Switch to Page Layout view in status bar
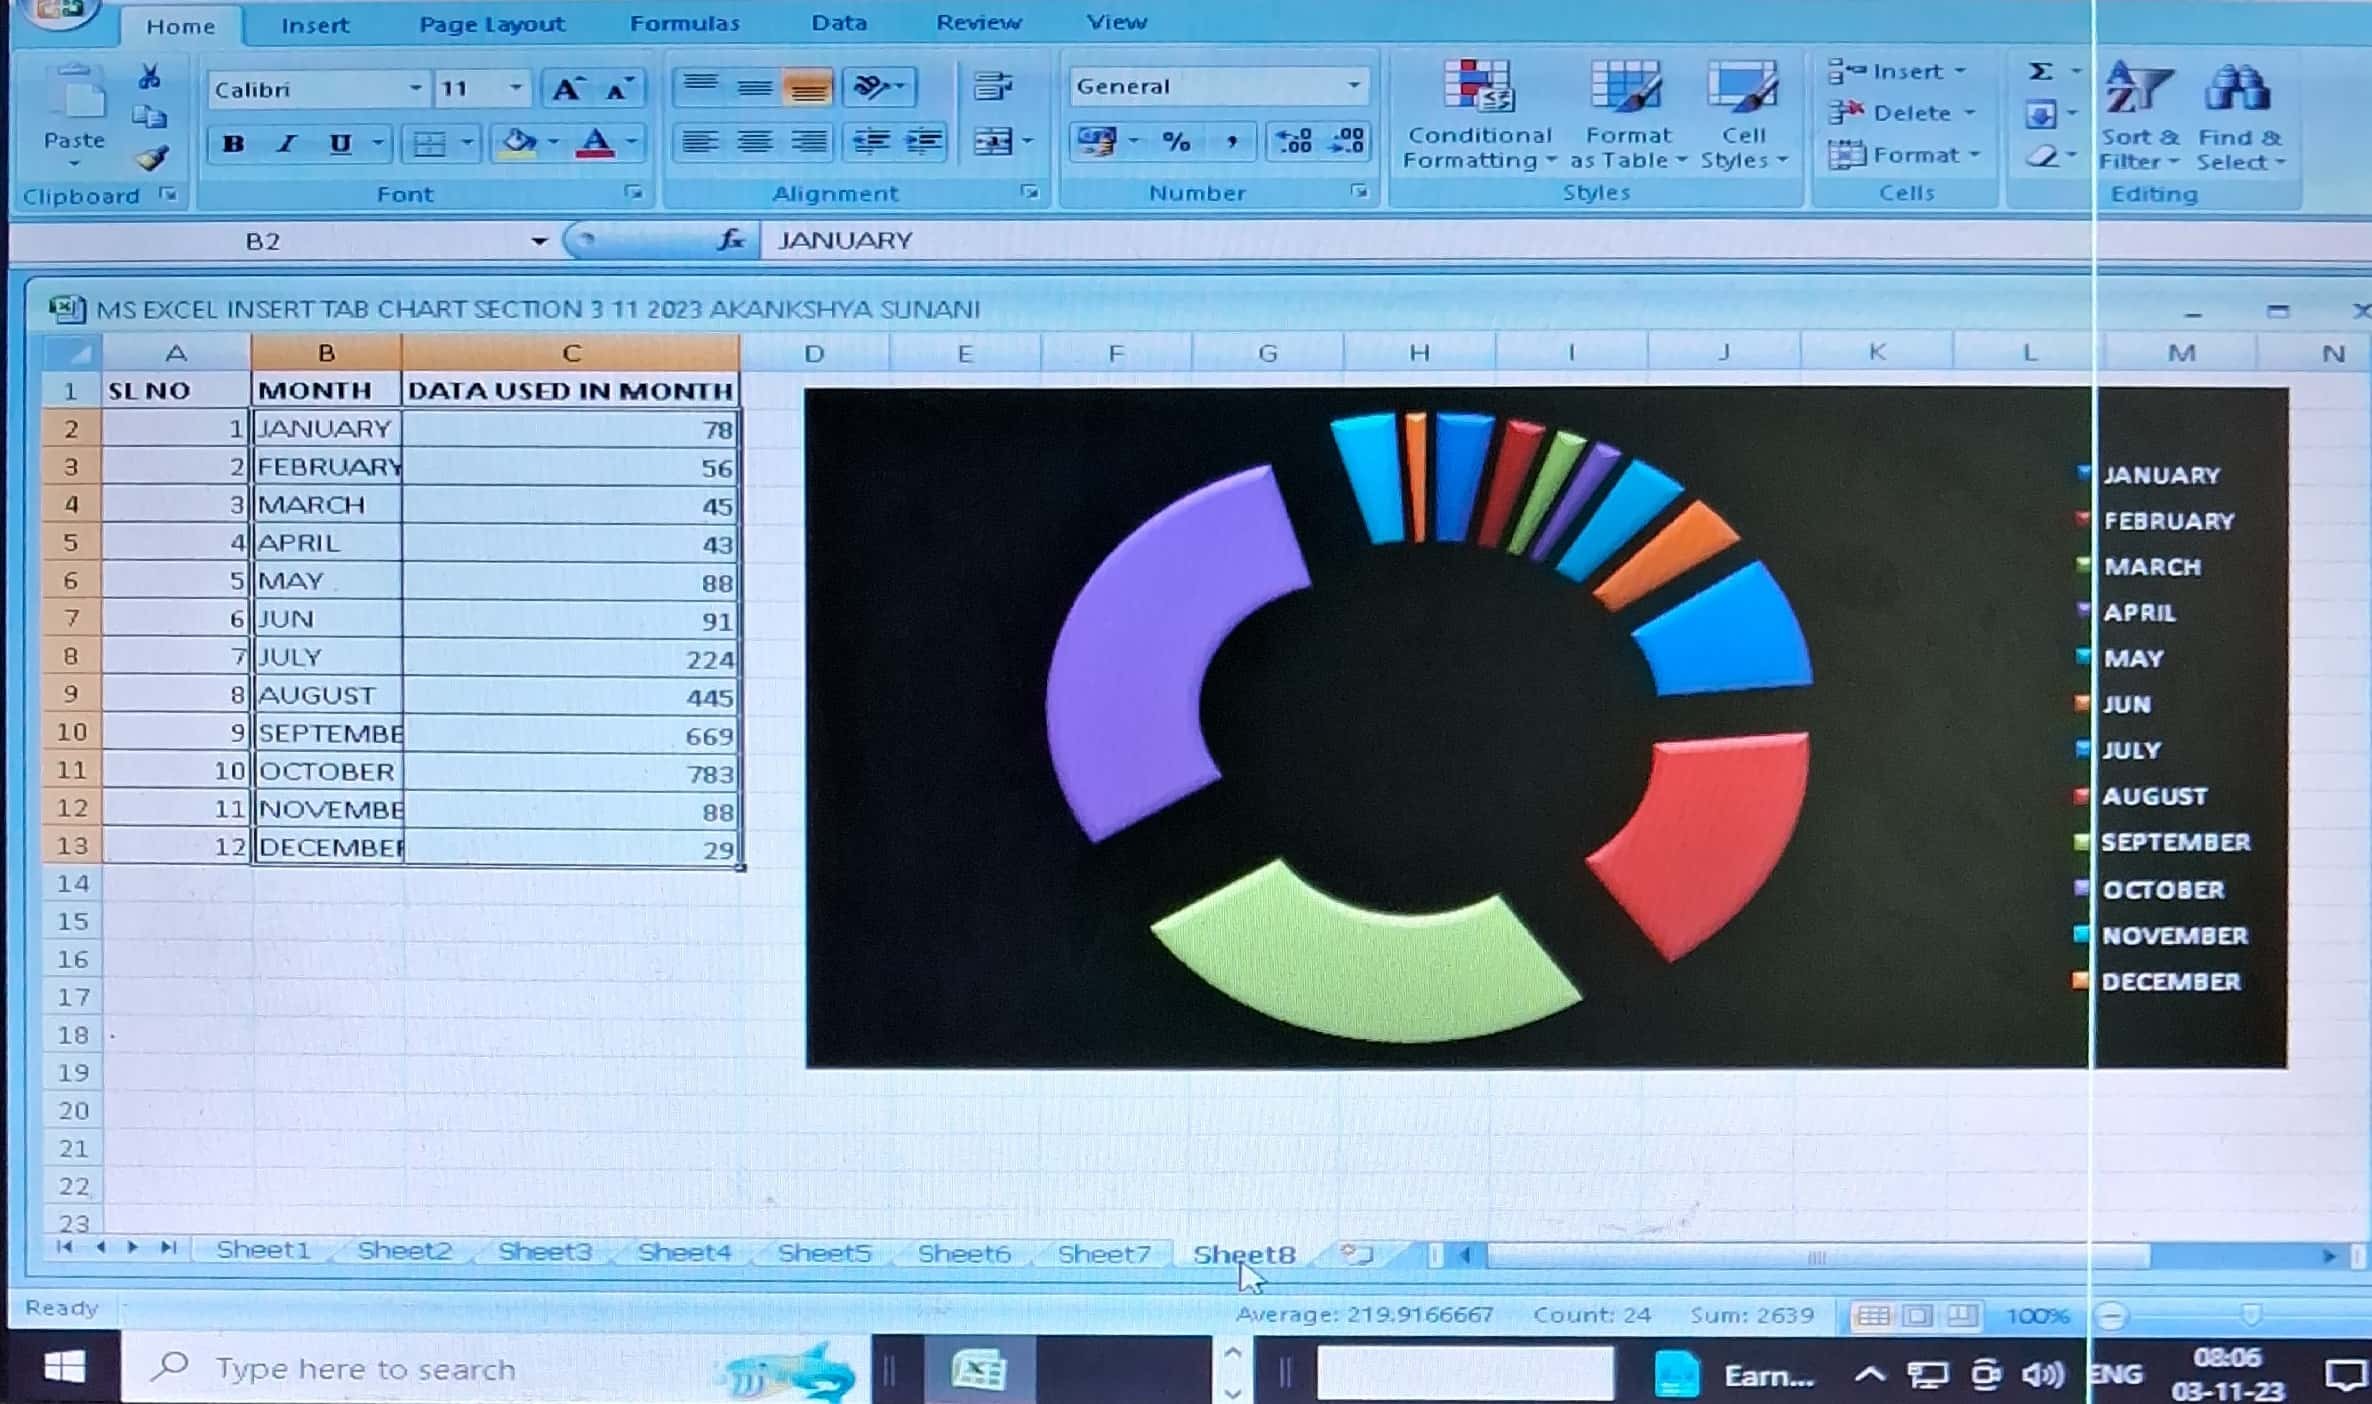2372x1404 pixels. [1917, 1315]
